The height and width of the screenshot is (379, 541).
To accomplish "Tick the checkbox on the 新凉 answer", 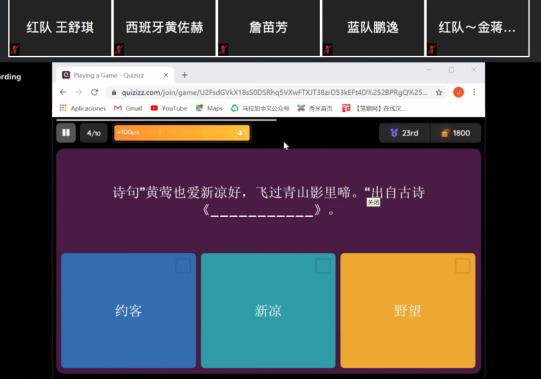I will point(323,266).
